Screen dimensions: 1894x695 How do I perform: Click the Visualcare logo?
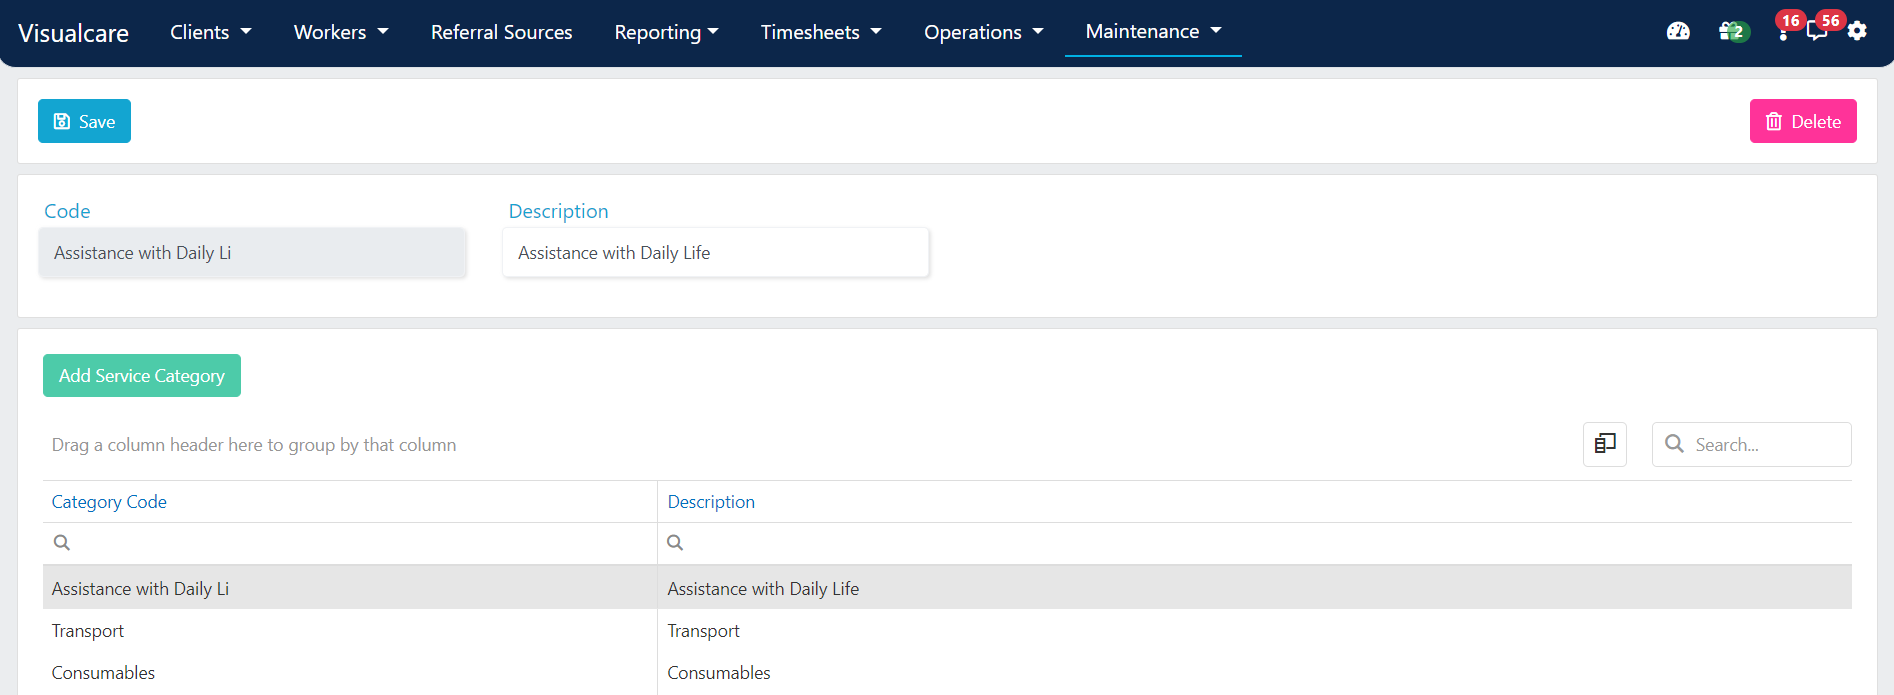pos(73,33)
